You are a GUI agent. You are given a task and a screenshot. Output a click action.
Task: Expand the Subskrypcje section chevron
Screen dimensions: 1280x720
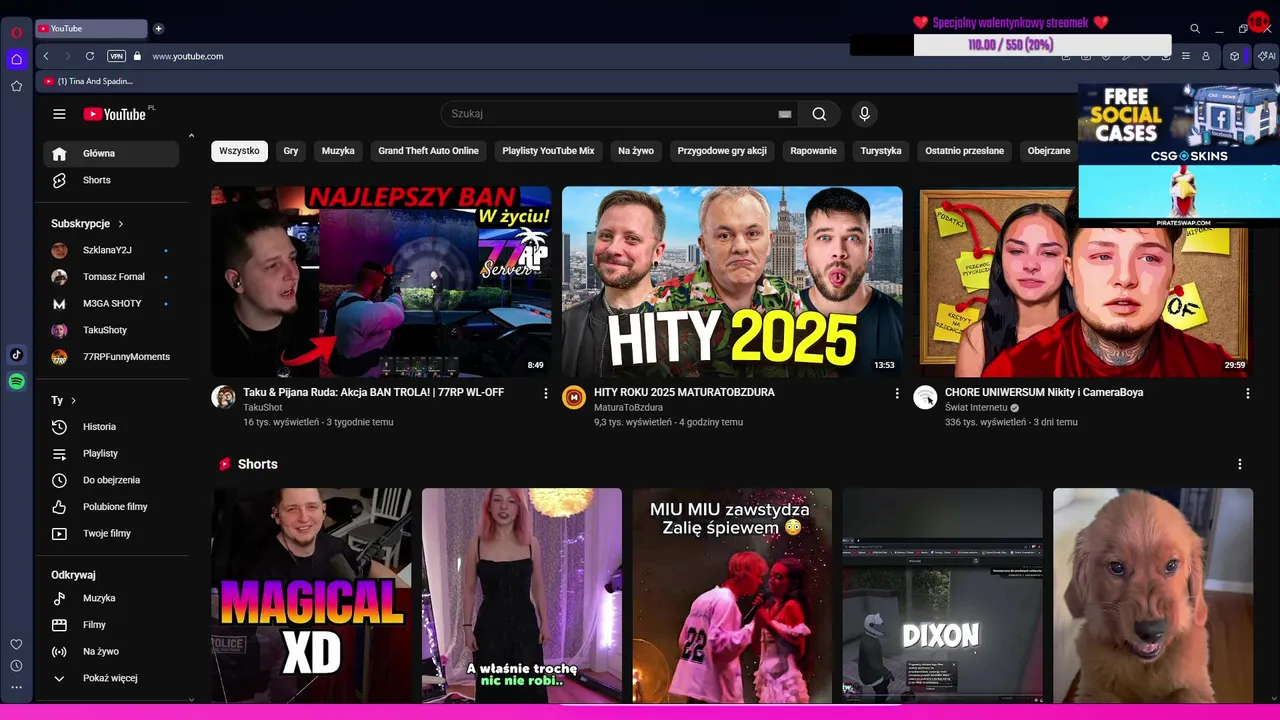[121, 224]
